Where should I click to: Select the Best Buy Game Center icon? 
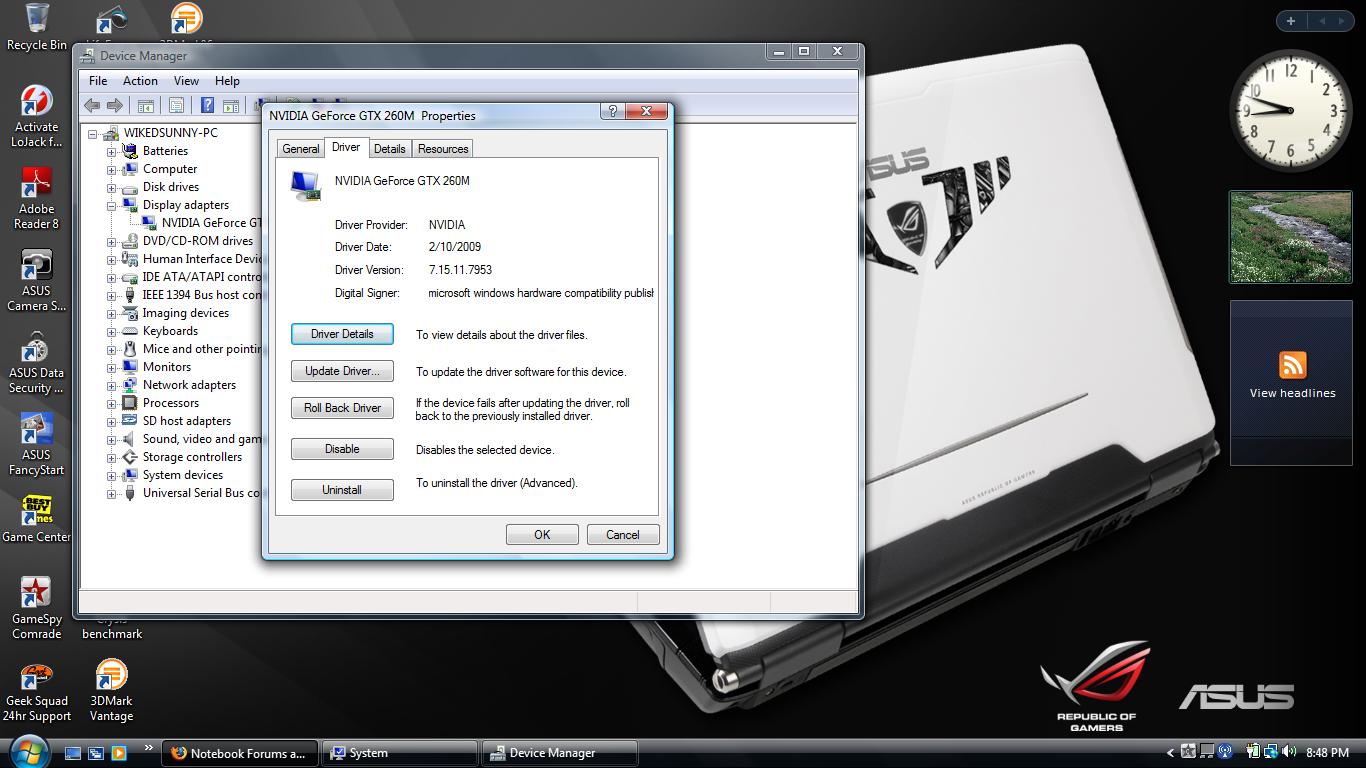pyautogui.click(x=37, y=520)
